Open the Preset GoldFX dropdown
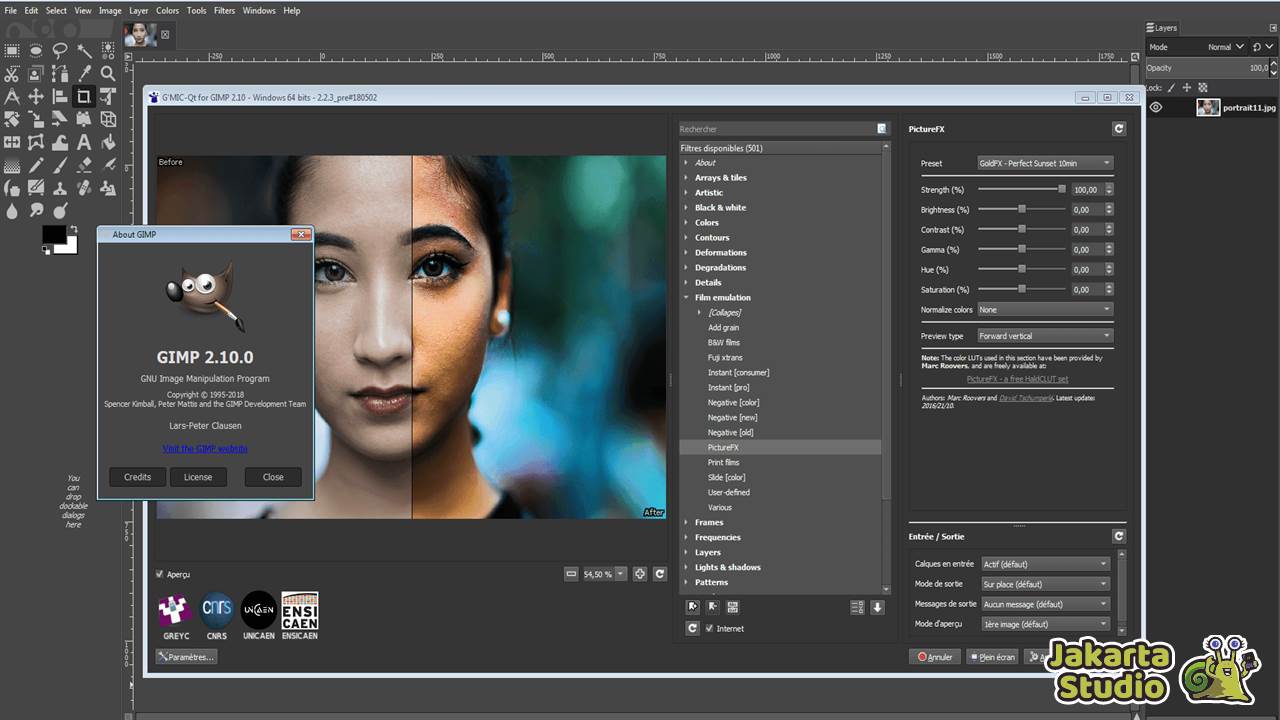The width and height of the screenshot is (1280, 720). tap(1044, 163)
